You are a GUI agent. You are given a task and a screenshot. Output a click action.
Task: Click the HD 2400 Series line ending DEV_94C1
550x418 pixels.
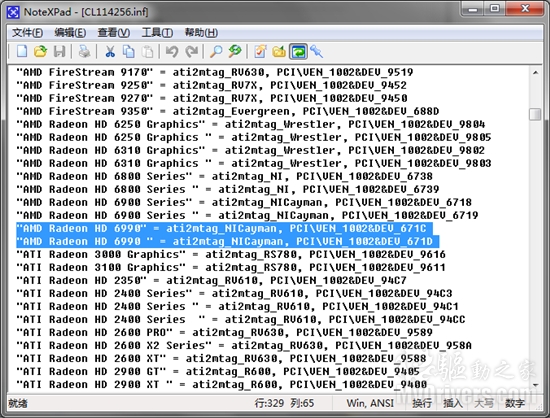click(x=237, y=306)
